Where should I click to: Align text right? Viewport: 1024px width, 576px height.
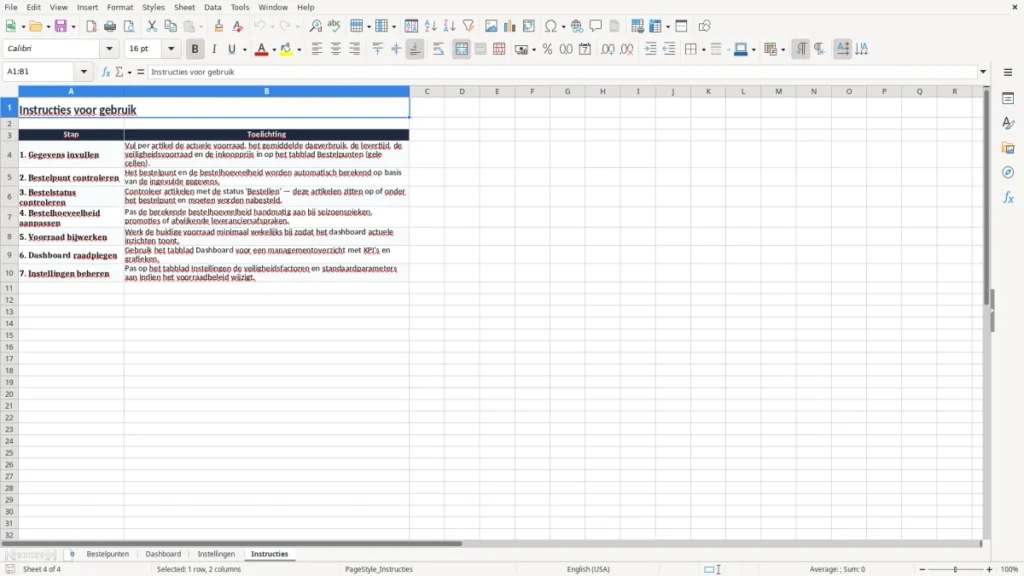pos(355,49)
